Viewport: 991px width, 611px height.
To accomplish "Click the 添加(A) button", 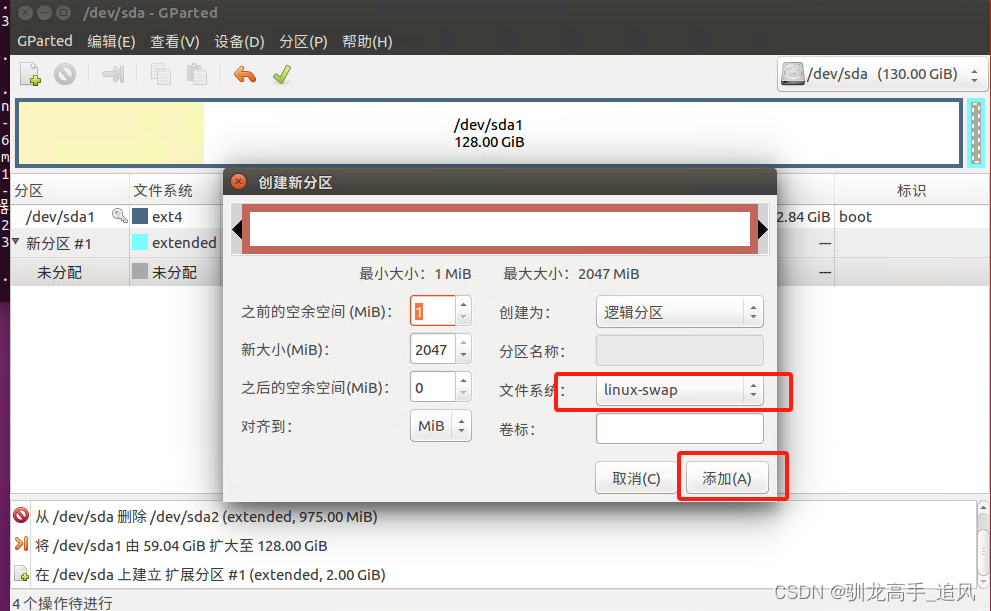I will click(x=727, y=478).
